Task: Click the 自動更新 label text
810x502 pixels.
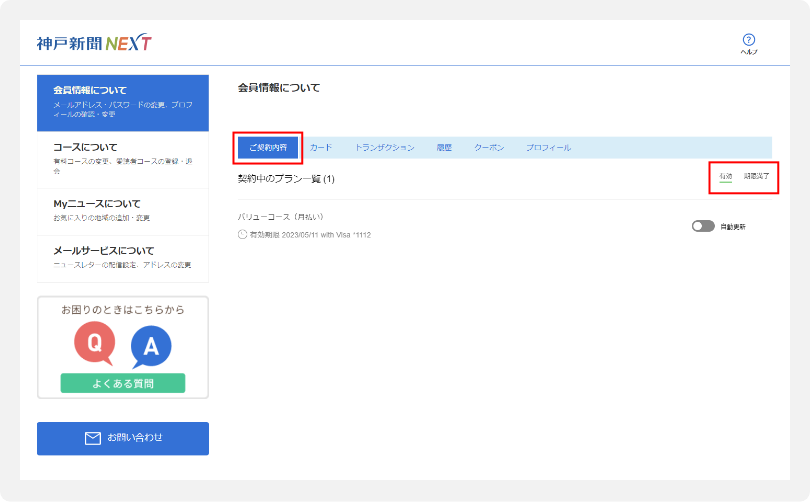Action: click(733, 227)
